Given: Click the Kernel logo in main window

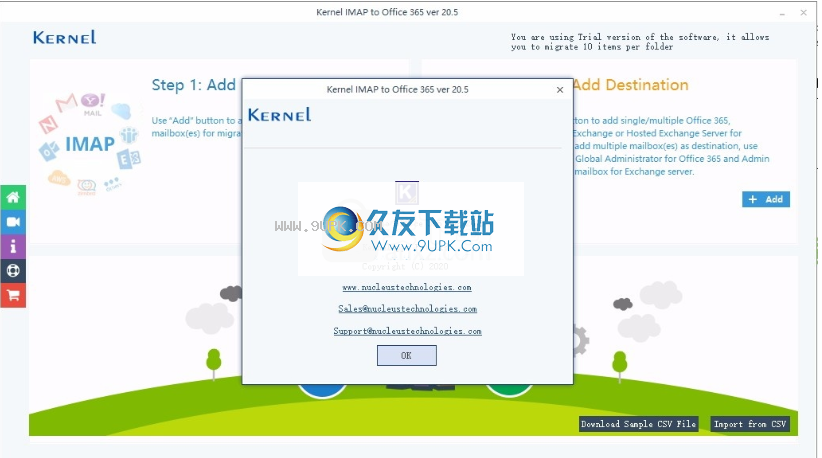Looking at the screenshot, I should (x=64, y=37).
